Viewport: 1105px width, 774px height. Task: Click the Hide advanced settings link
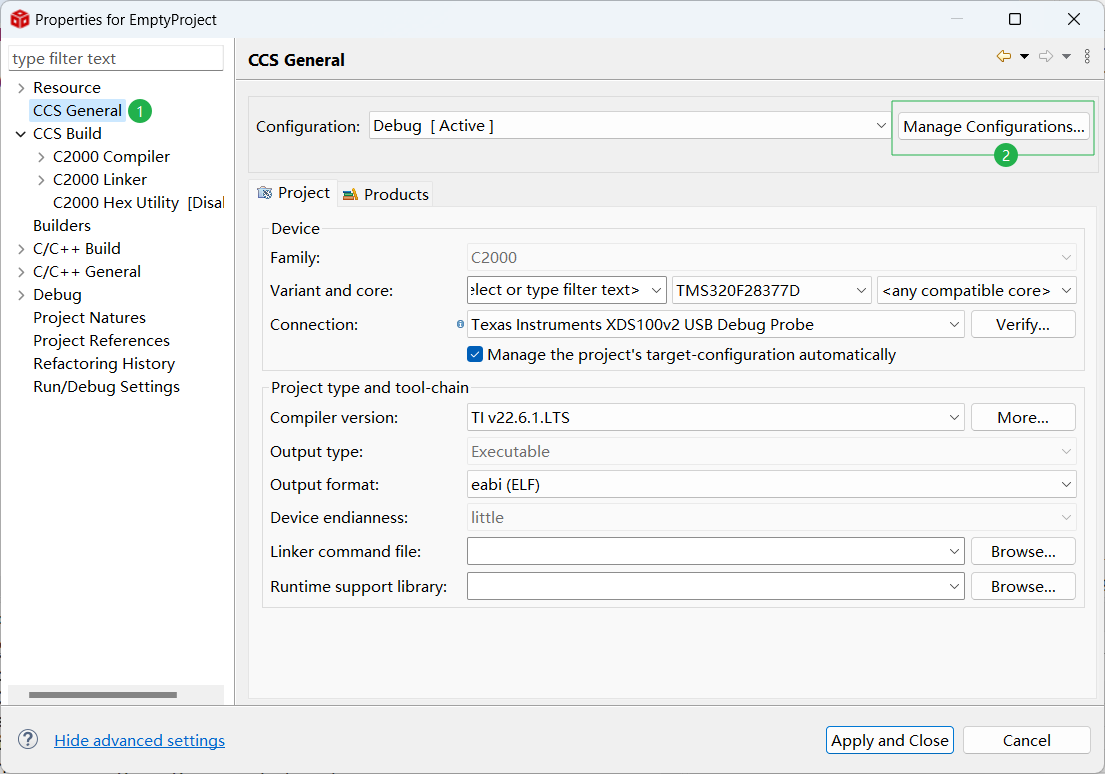(139, 740)
